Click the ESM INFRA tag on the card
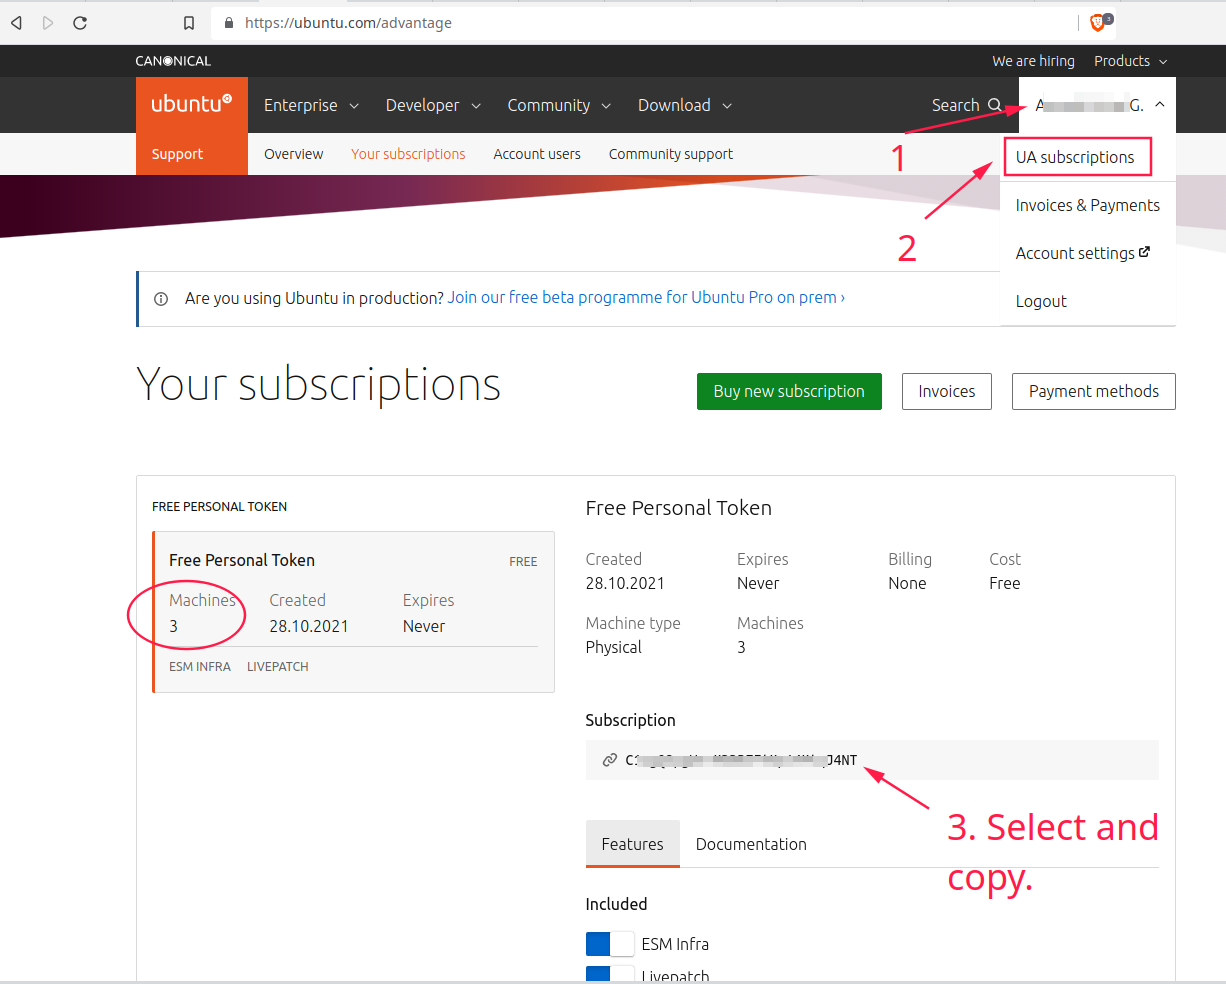 (200, 667)
